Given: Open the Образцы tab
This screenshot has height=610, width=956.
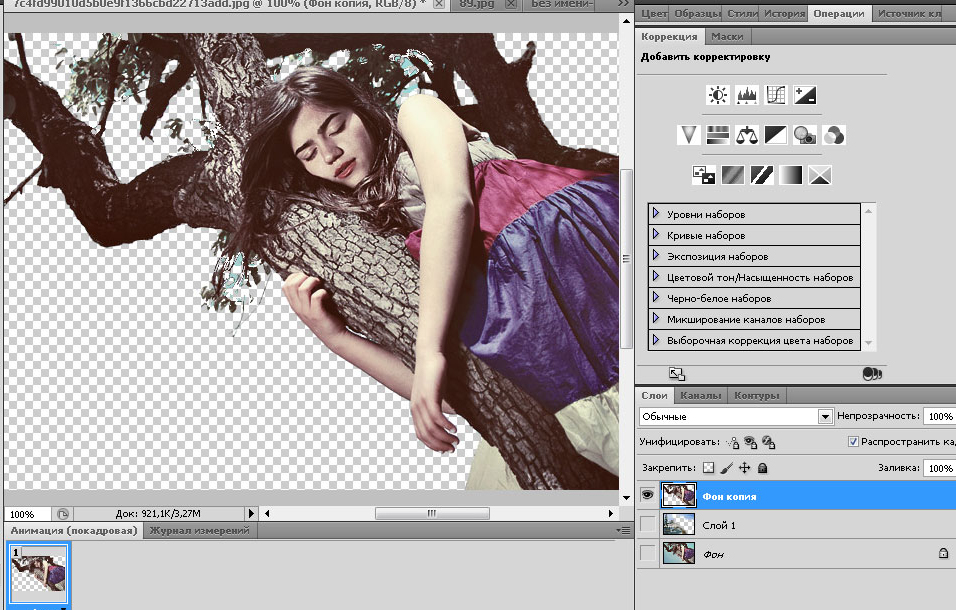Looking at the screenshot, I should click(697, 13).
